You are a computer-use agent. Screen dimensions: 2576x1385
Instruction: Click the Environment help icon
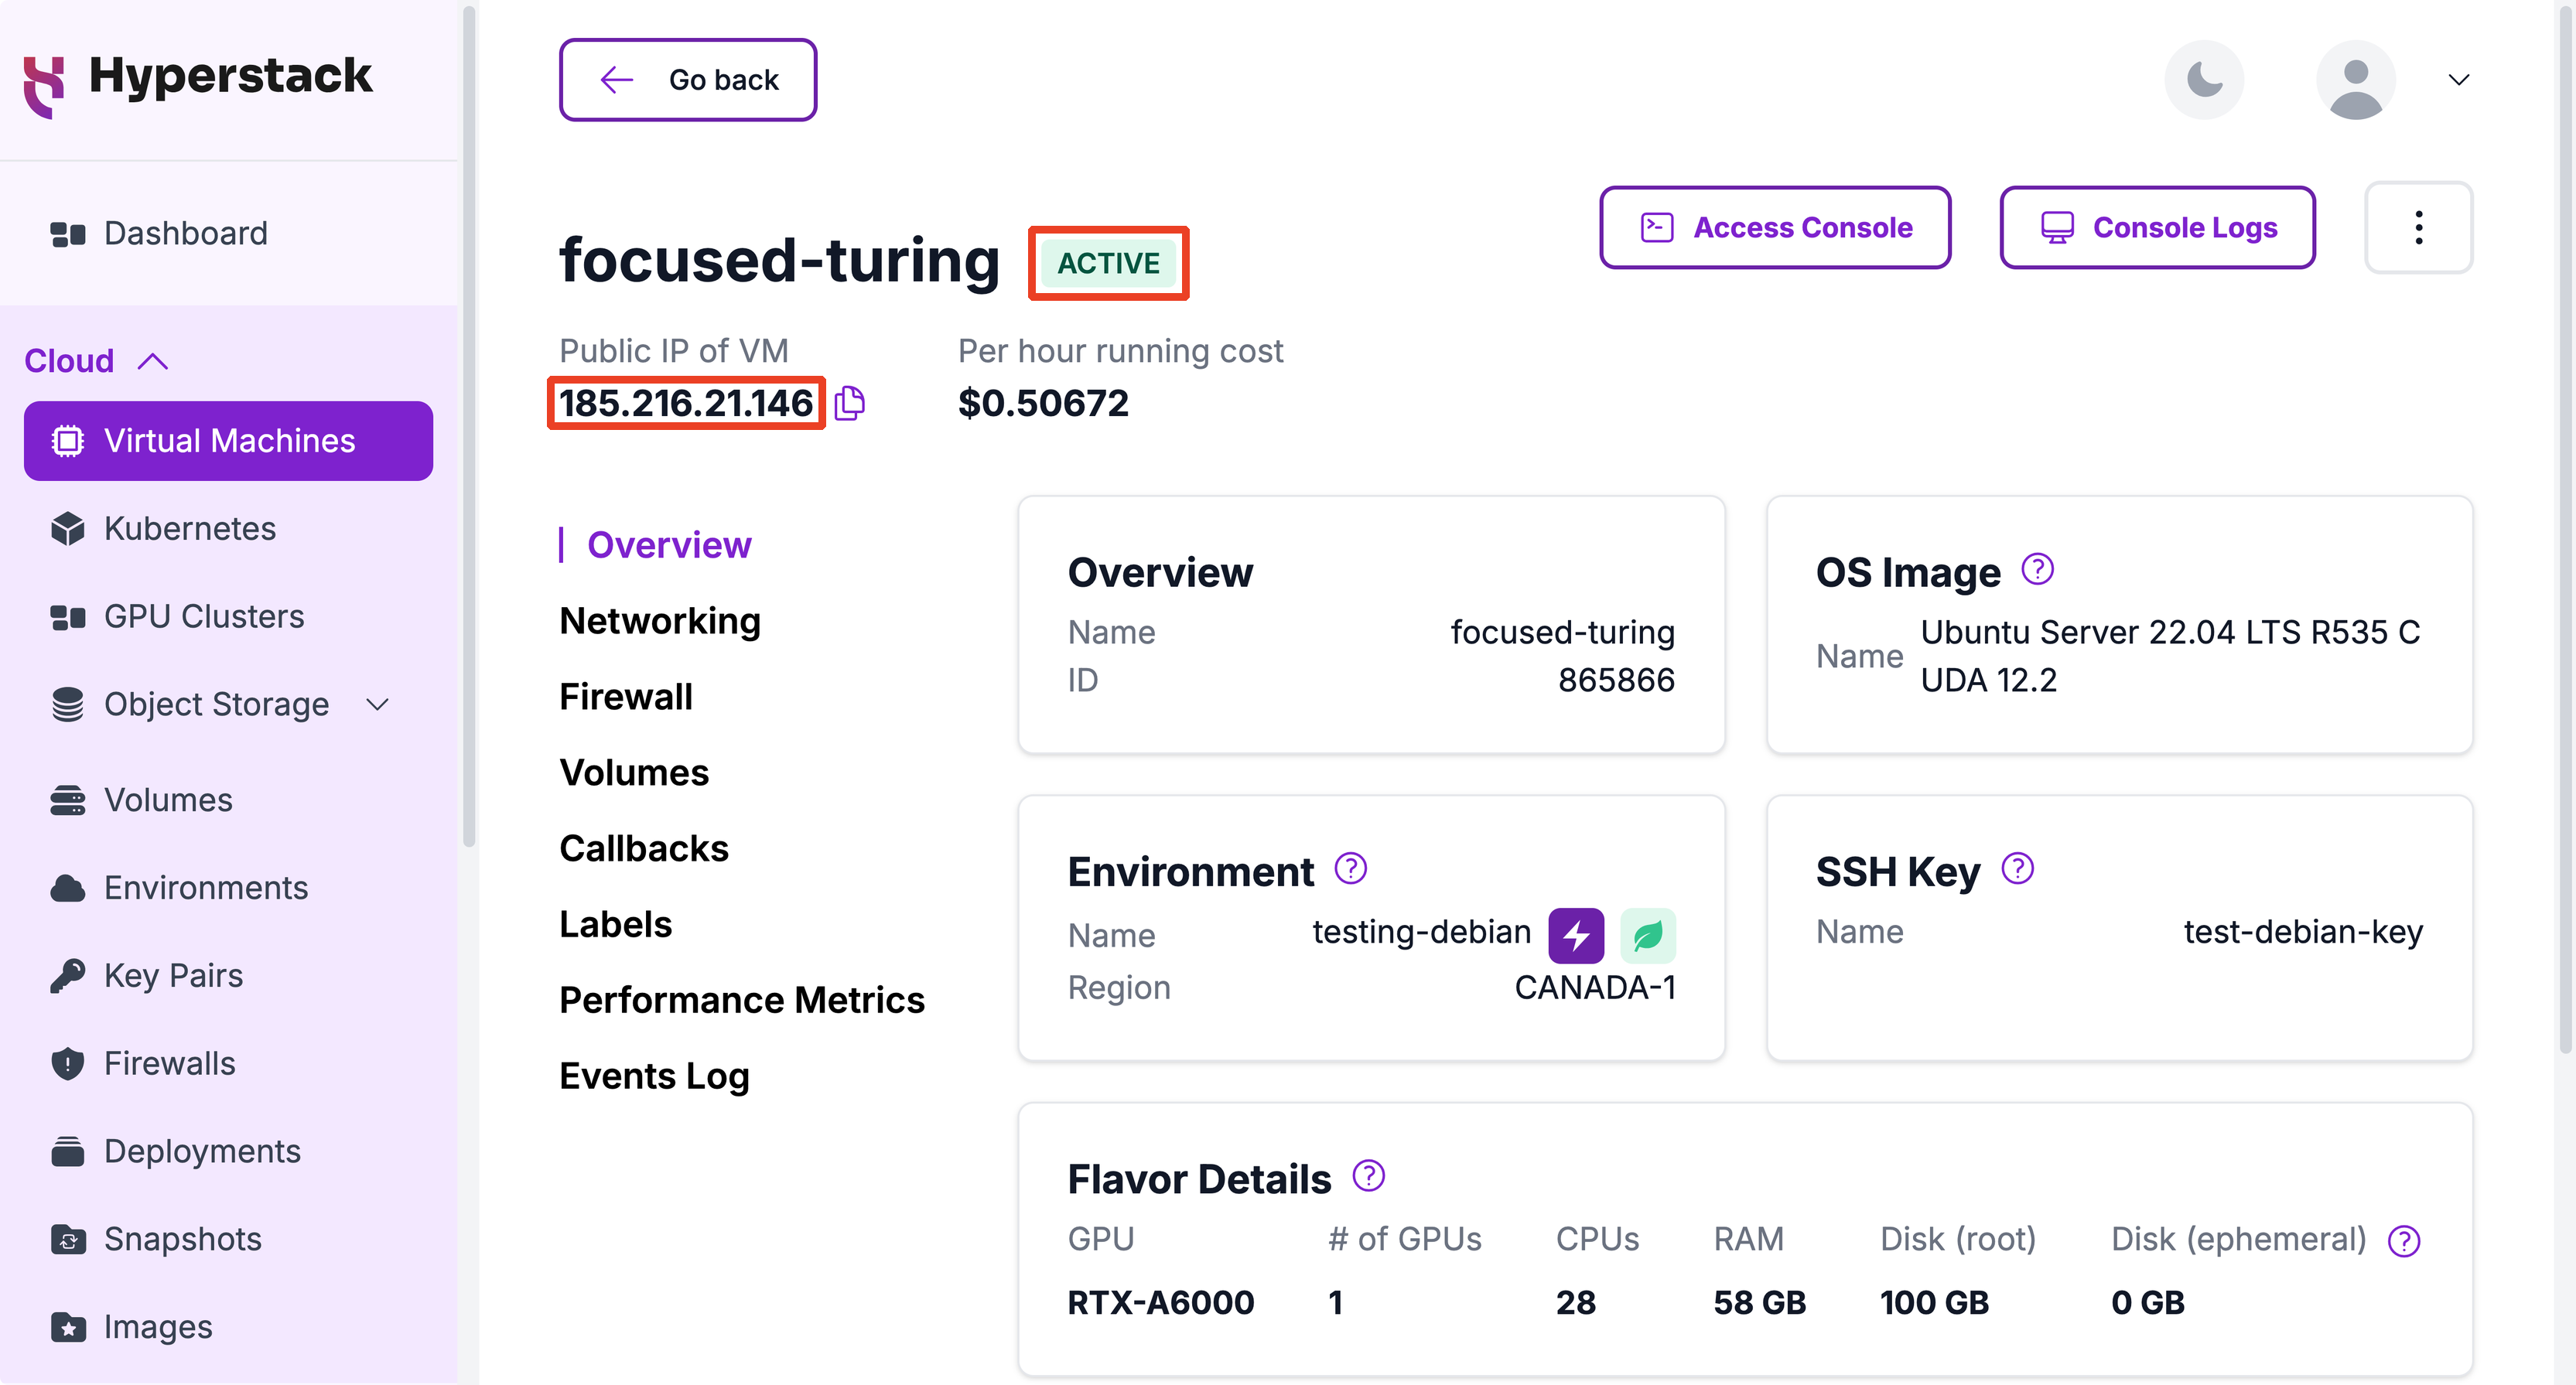click(x=1350, y=869)
